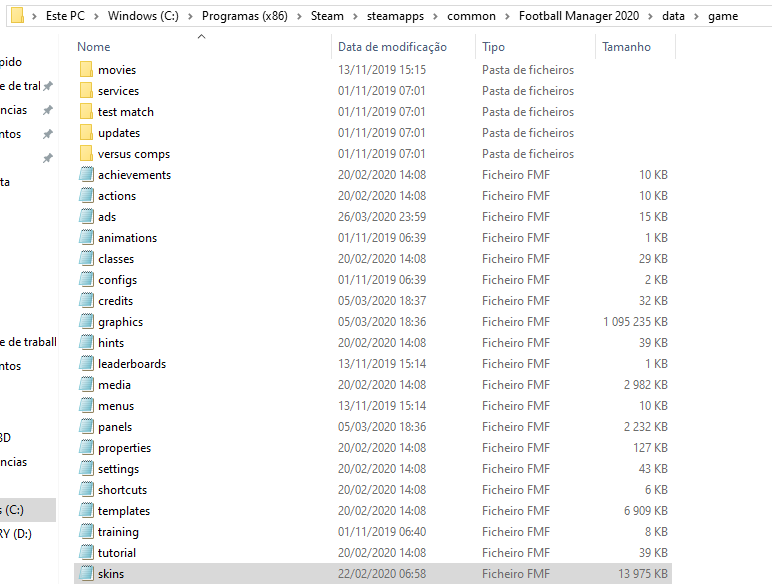This screenshot has height=584, width=772.
Task: Expand the chevron after steamapps in path
Action: (435, 16)
